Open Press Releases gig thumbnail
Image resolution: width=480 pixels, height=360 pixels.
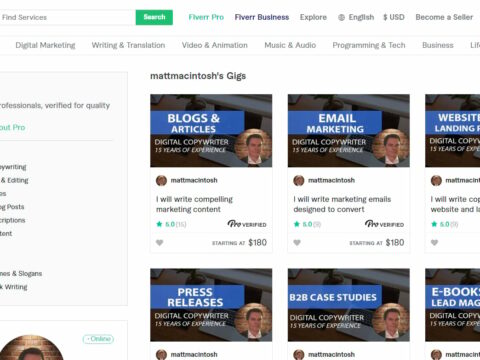coord(211,305)
